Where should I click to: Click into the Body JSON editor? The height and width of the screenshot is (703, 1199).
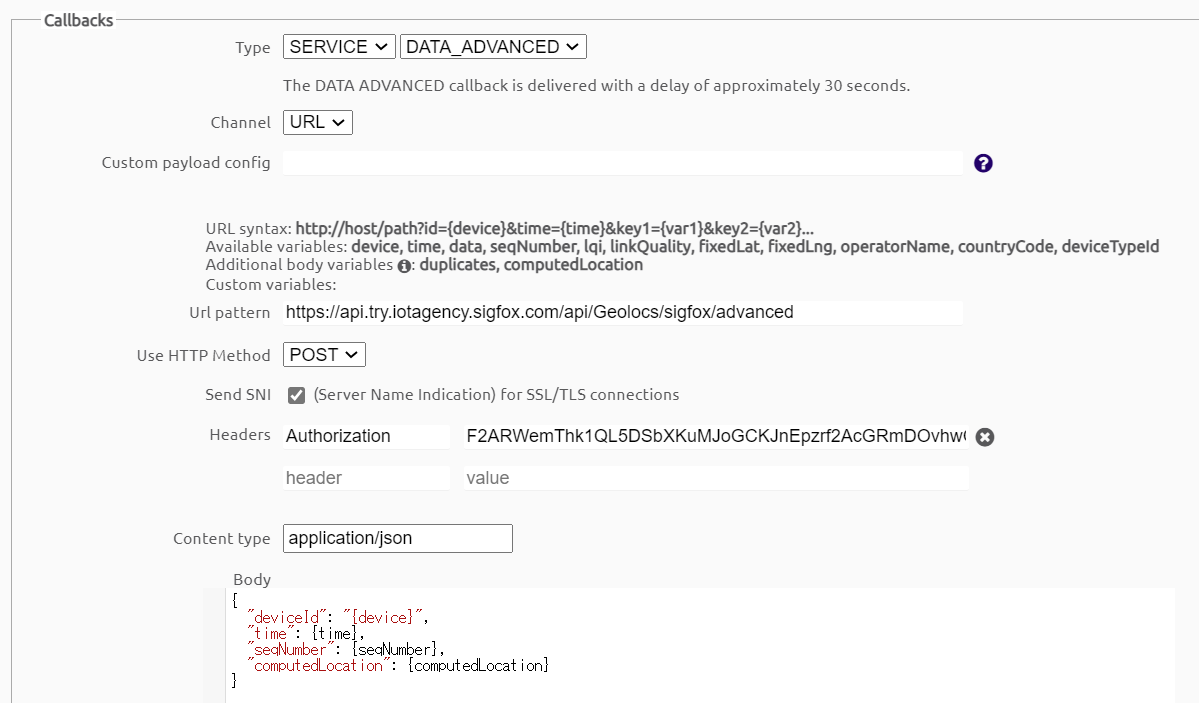click(700, 645)
